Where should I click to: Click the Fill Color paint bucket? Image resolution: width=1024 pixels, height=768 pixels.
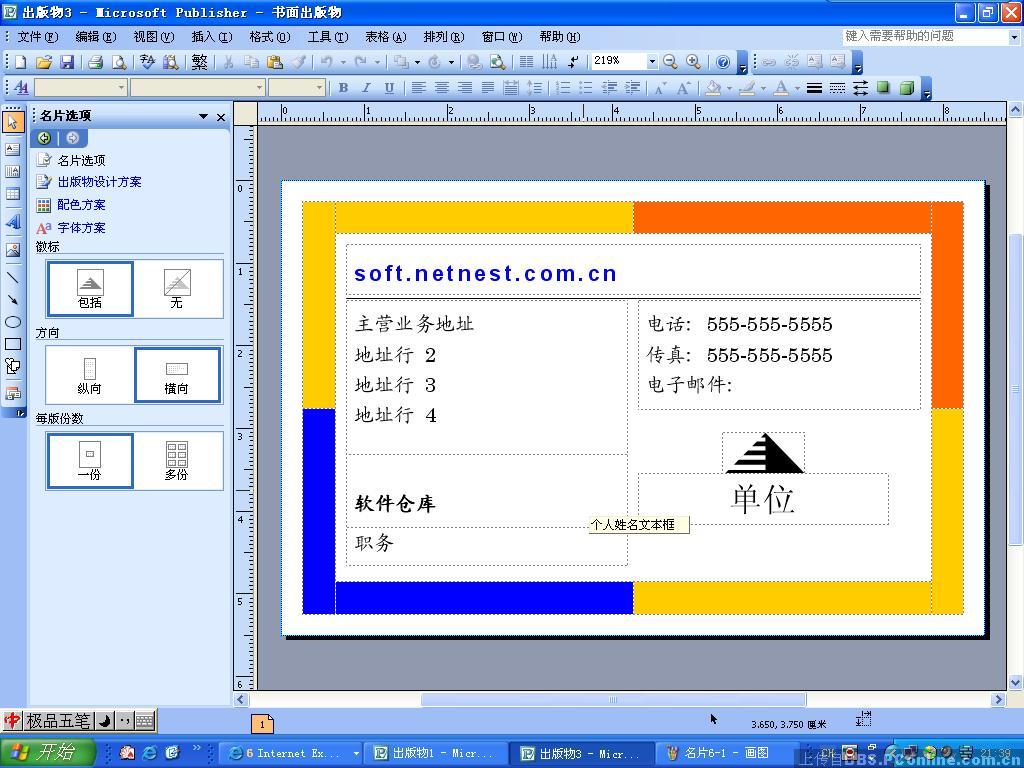(714, 88)
